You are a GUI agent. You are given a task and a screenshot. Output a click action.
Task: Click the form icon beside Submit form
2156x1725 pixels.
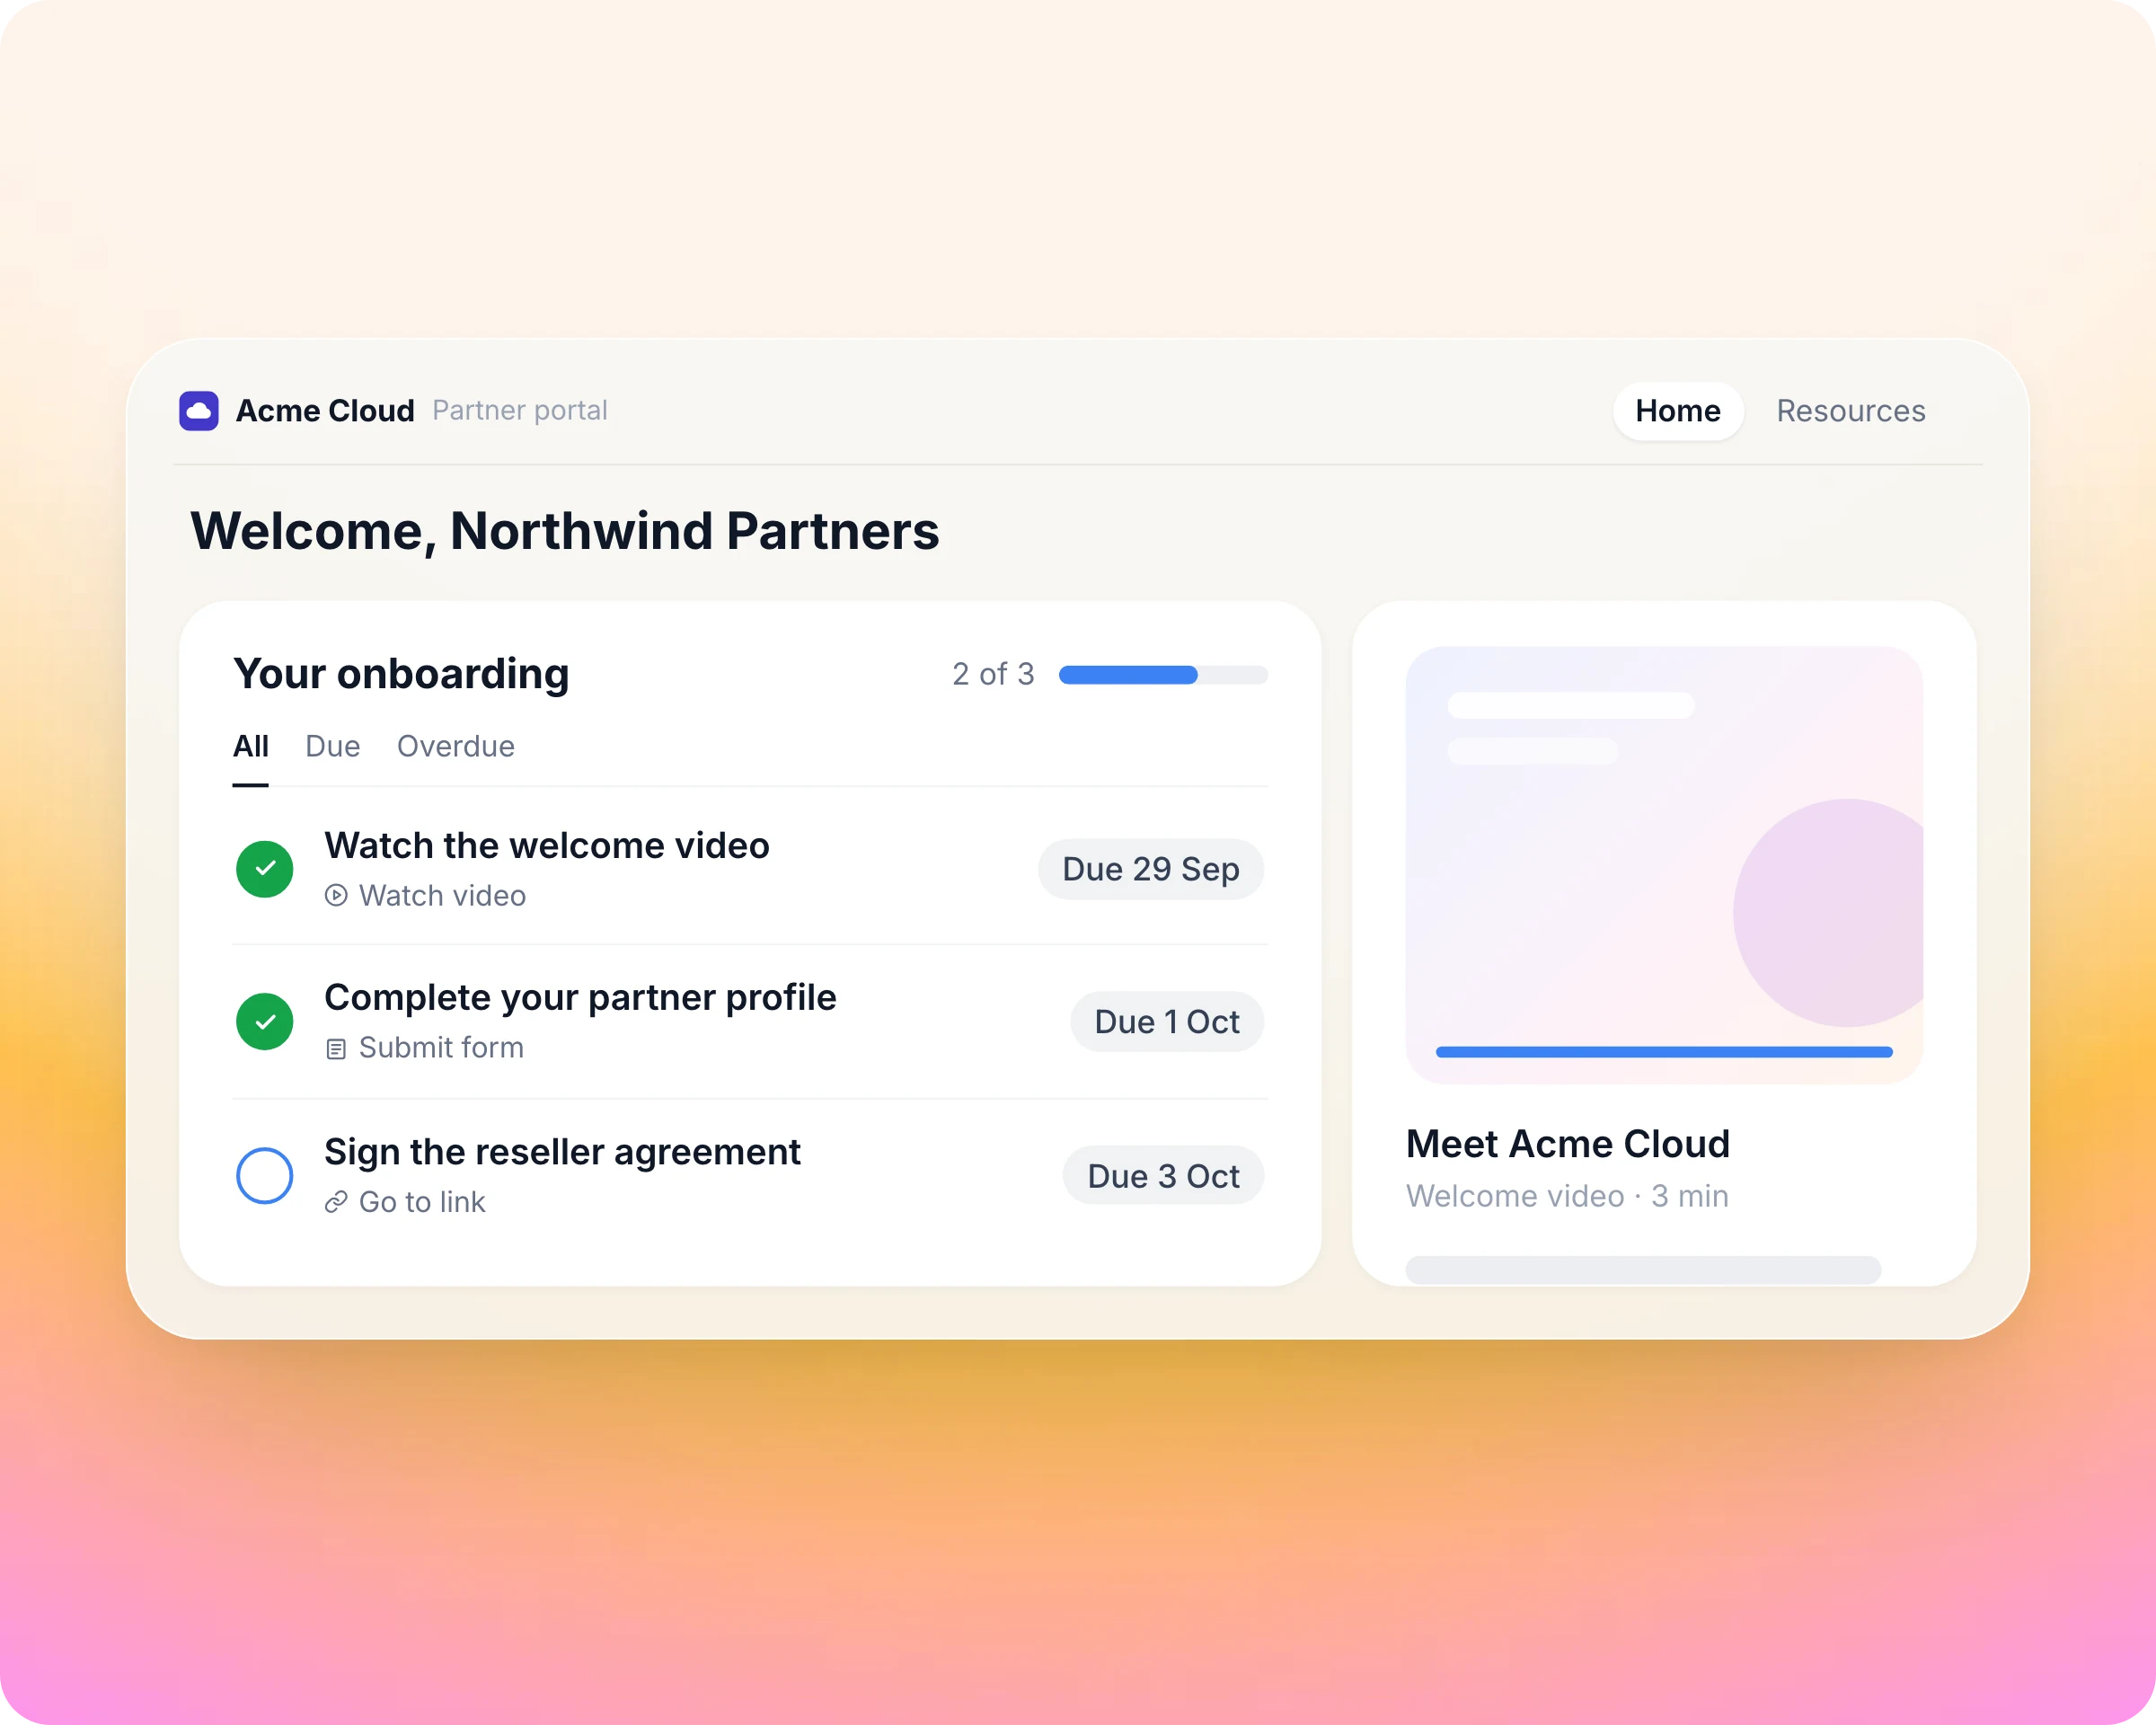(336, 1049)
